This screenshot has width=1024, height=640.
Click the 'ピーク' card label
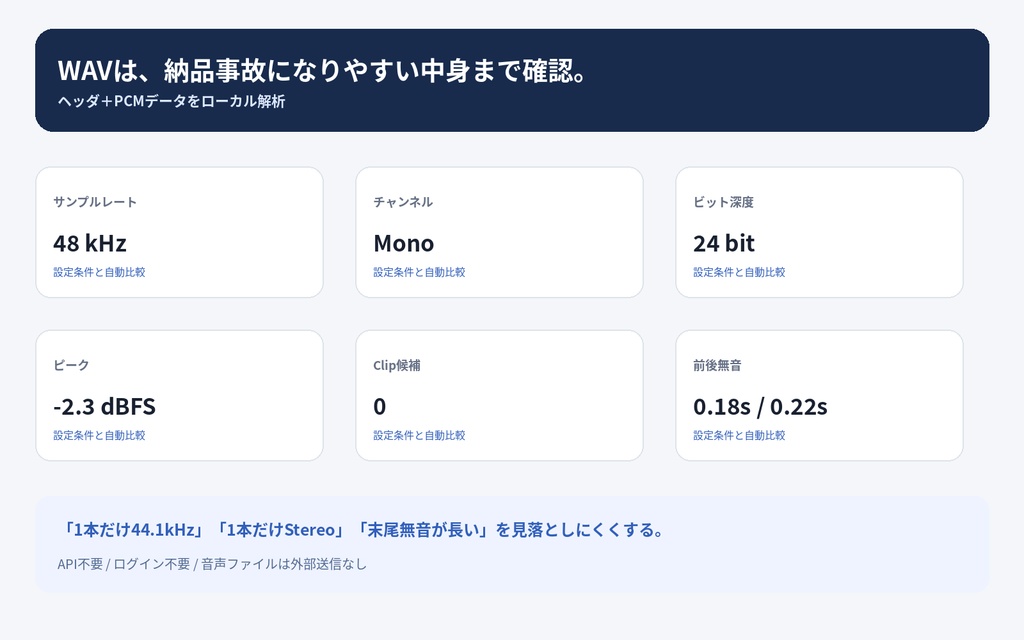coord(71,365)
